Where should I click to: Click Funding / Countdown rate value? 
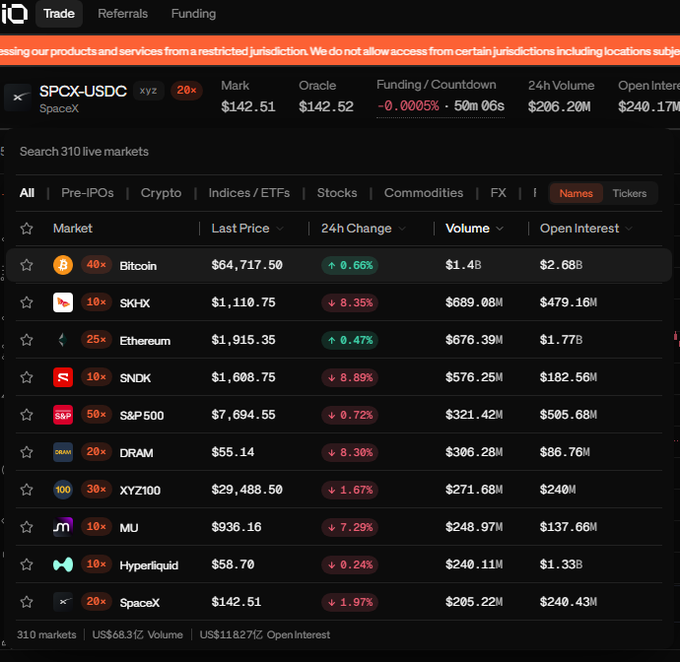point(408,105)
